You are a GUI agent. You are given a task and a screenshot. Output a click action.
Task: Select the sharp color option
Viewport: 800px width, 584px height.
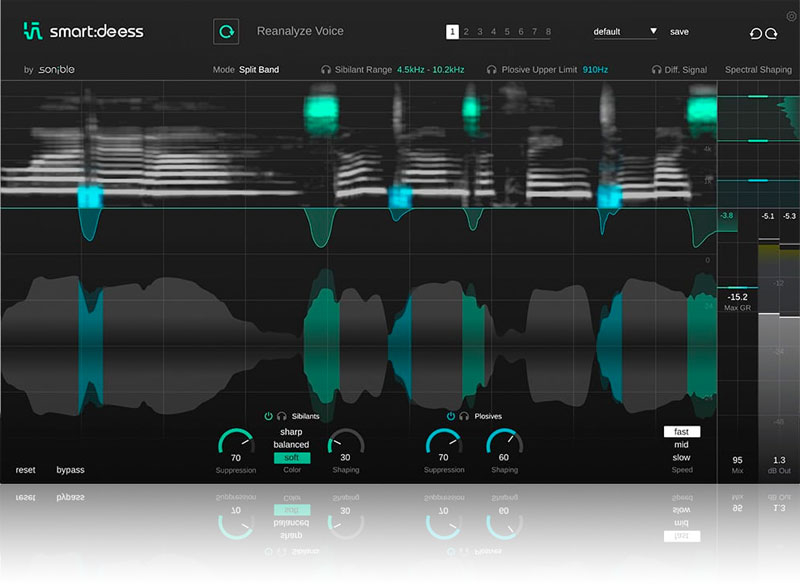[x=291, y=432]
